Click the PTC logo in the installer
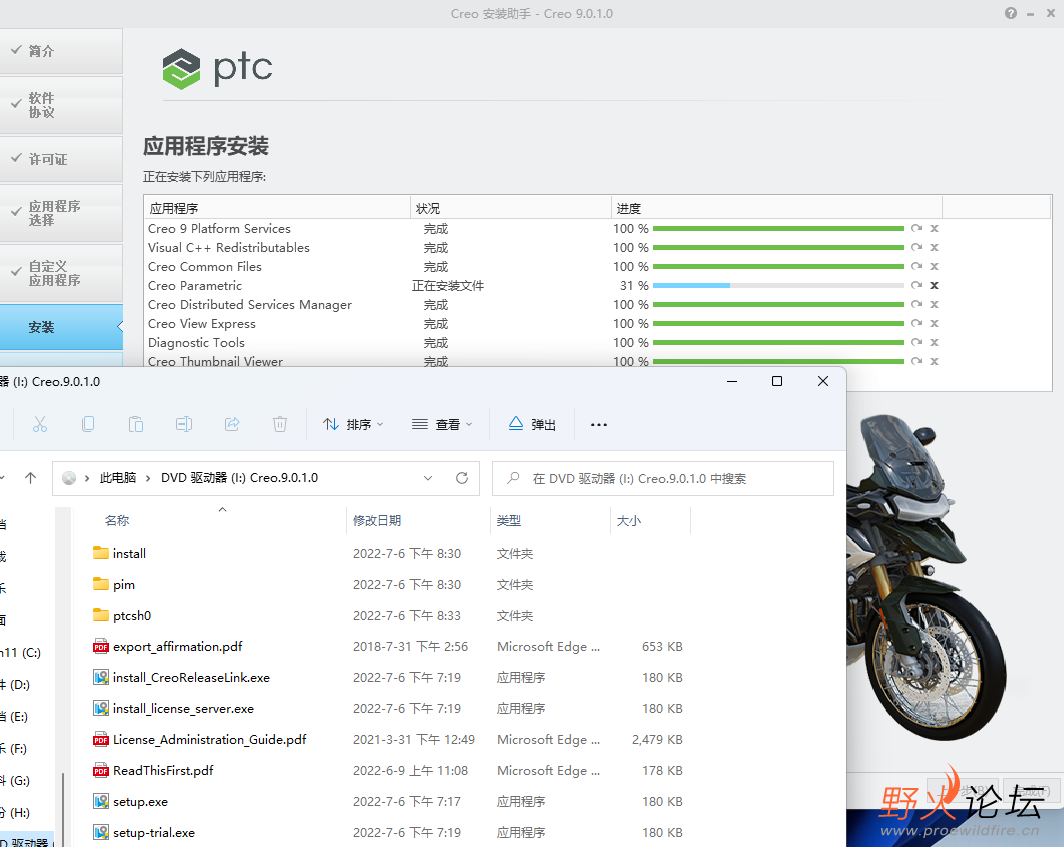The width and height of the screenshot is (1064, 847). 218,69
